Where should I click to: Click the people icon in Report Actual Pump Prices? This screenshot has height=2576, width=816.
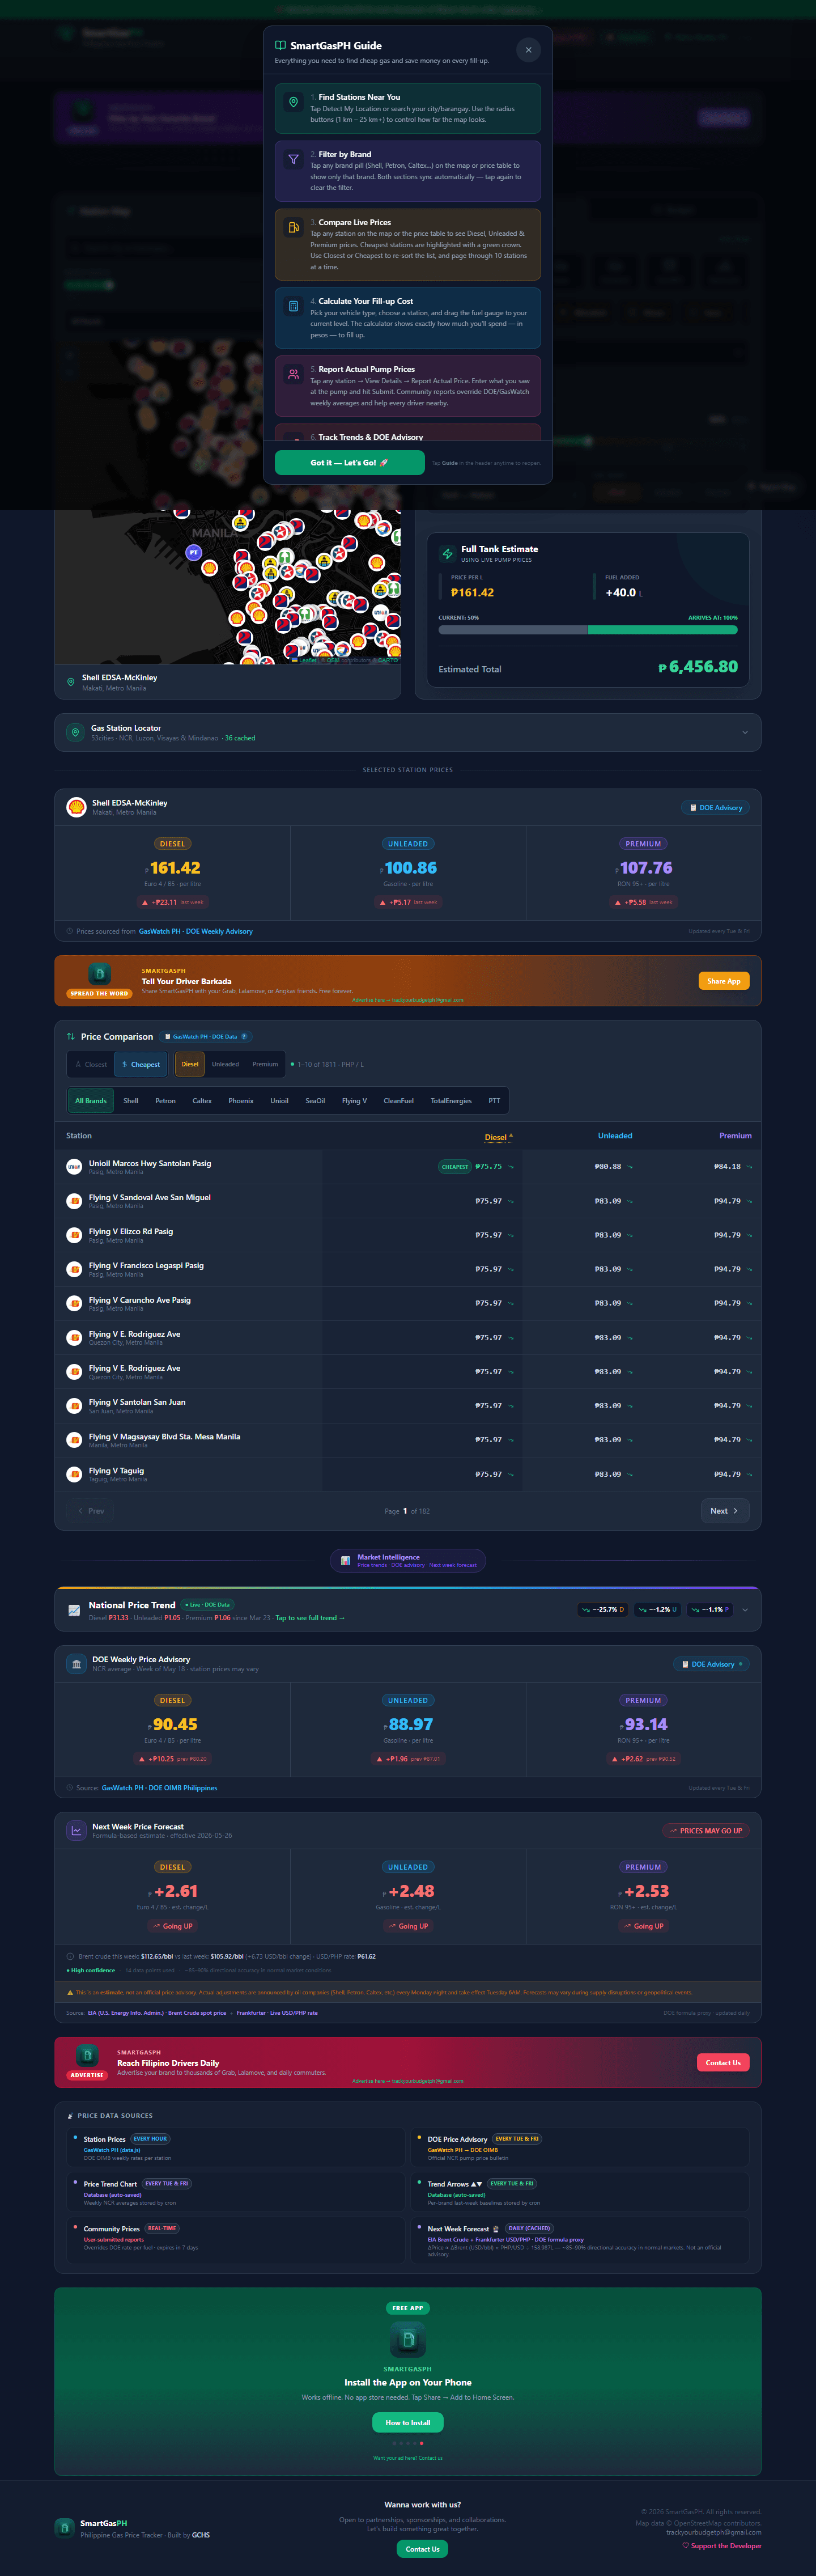click(x=293, y=374)
